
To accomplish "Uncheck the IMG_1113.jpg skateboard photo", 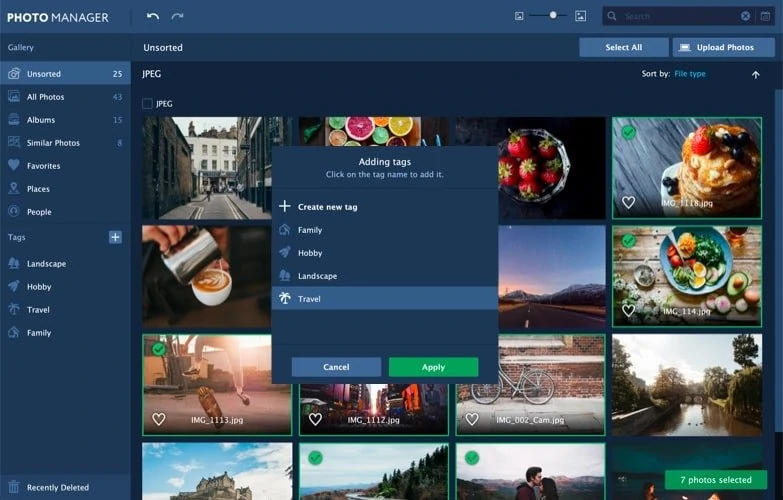I will coord(159,349).
